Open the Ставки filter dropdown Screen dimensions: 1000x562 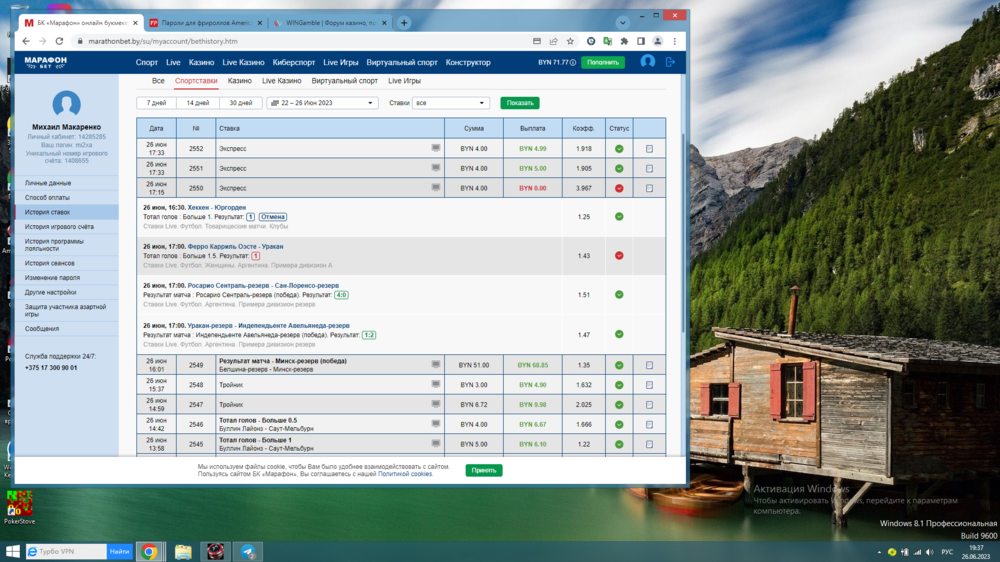(x=451, y=103)
